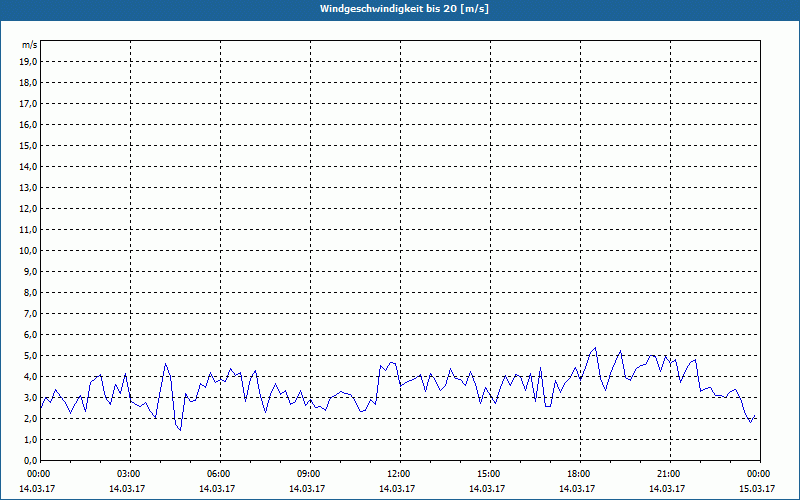The height and width of the screenshot is (500, 800).
Task: Select the "12,0" y-axis label
Action: [x=28, y=209]
